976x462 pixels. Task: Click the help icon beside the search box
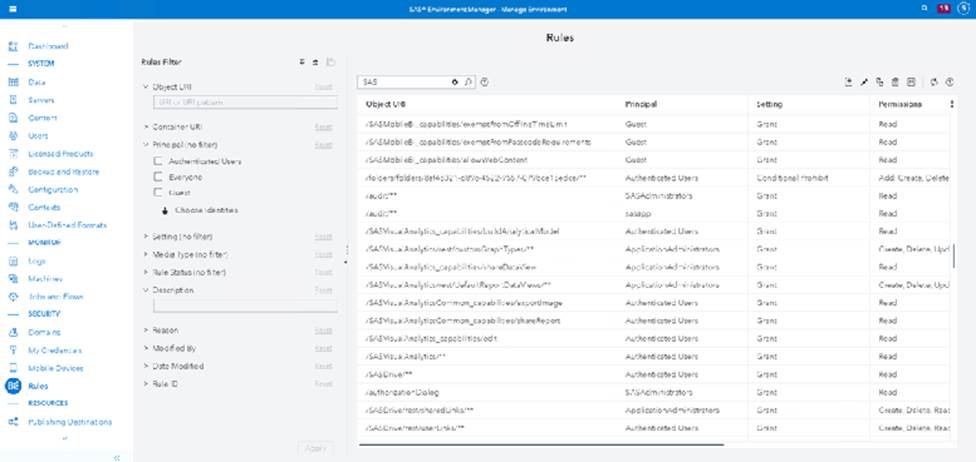(x=485, y=82)
